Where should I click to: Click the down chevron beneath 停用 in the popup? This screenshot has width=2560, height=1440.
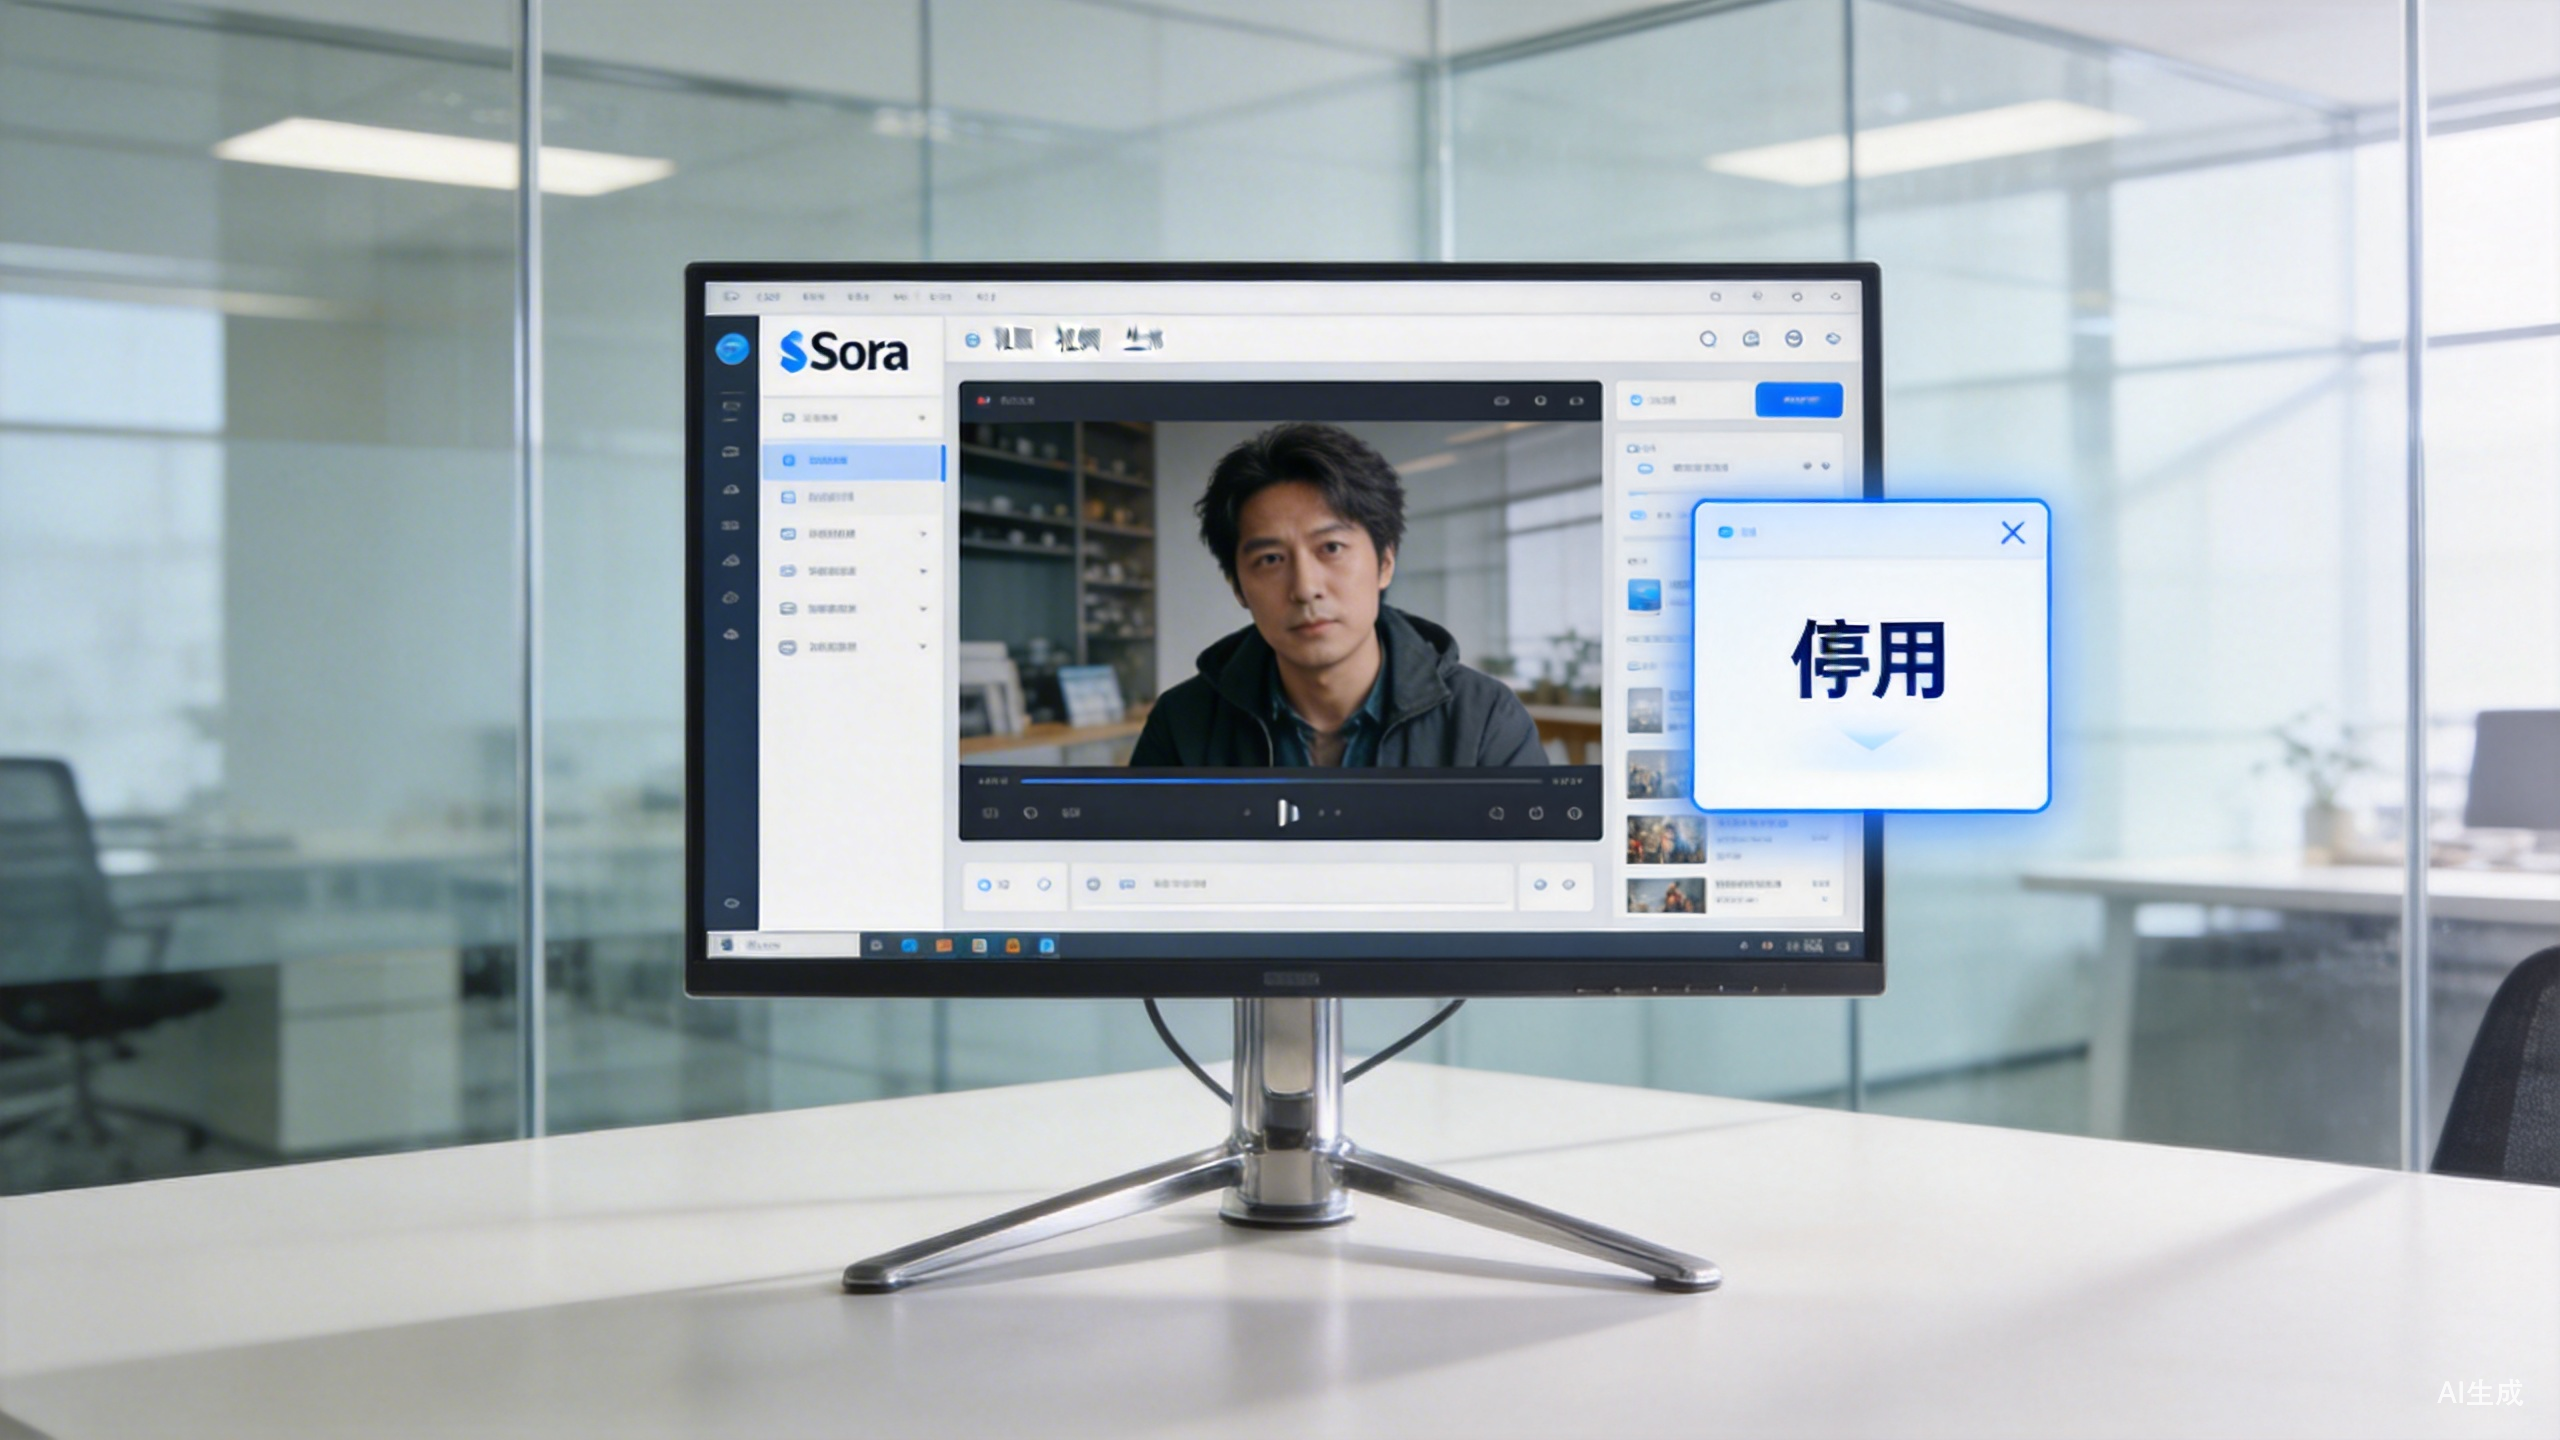(x=1870, y=741)
